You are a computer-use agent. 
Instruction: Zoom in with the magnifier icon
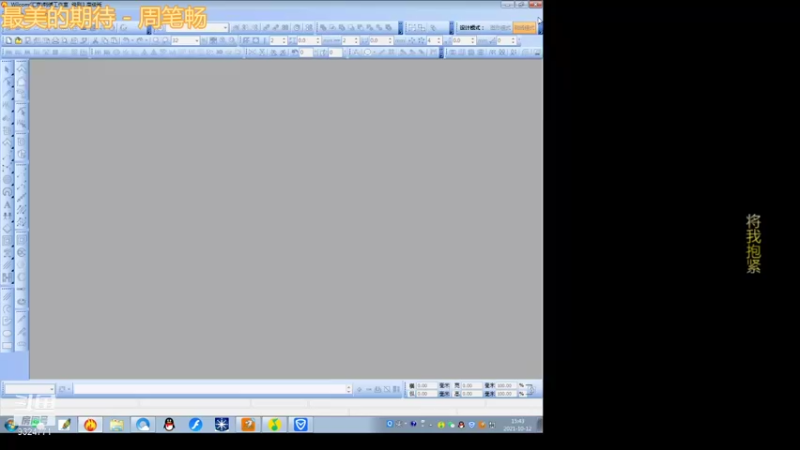click(156, 40)
